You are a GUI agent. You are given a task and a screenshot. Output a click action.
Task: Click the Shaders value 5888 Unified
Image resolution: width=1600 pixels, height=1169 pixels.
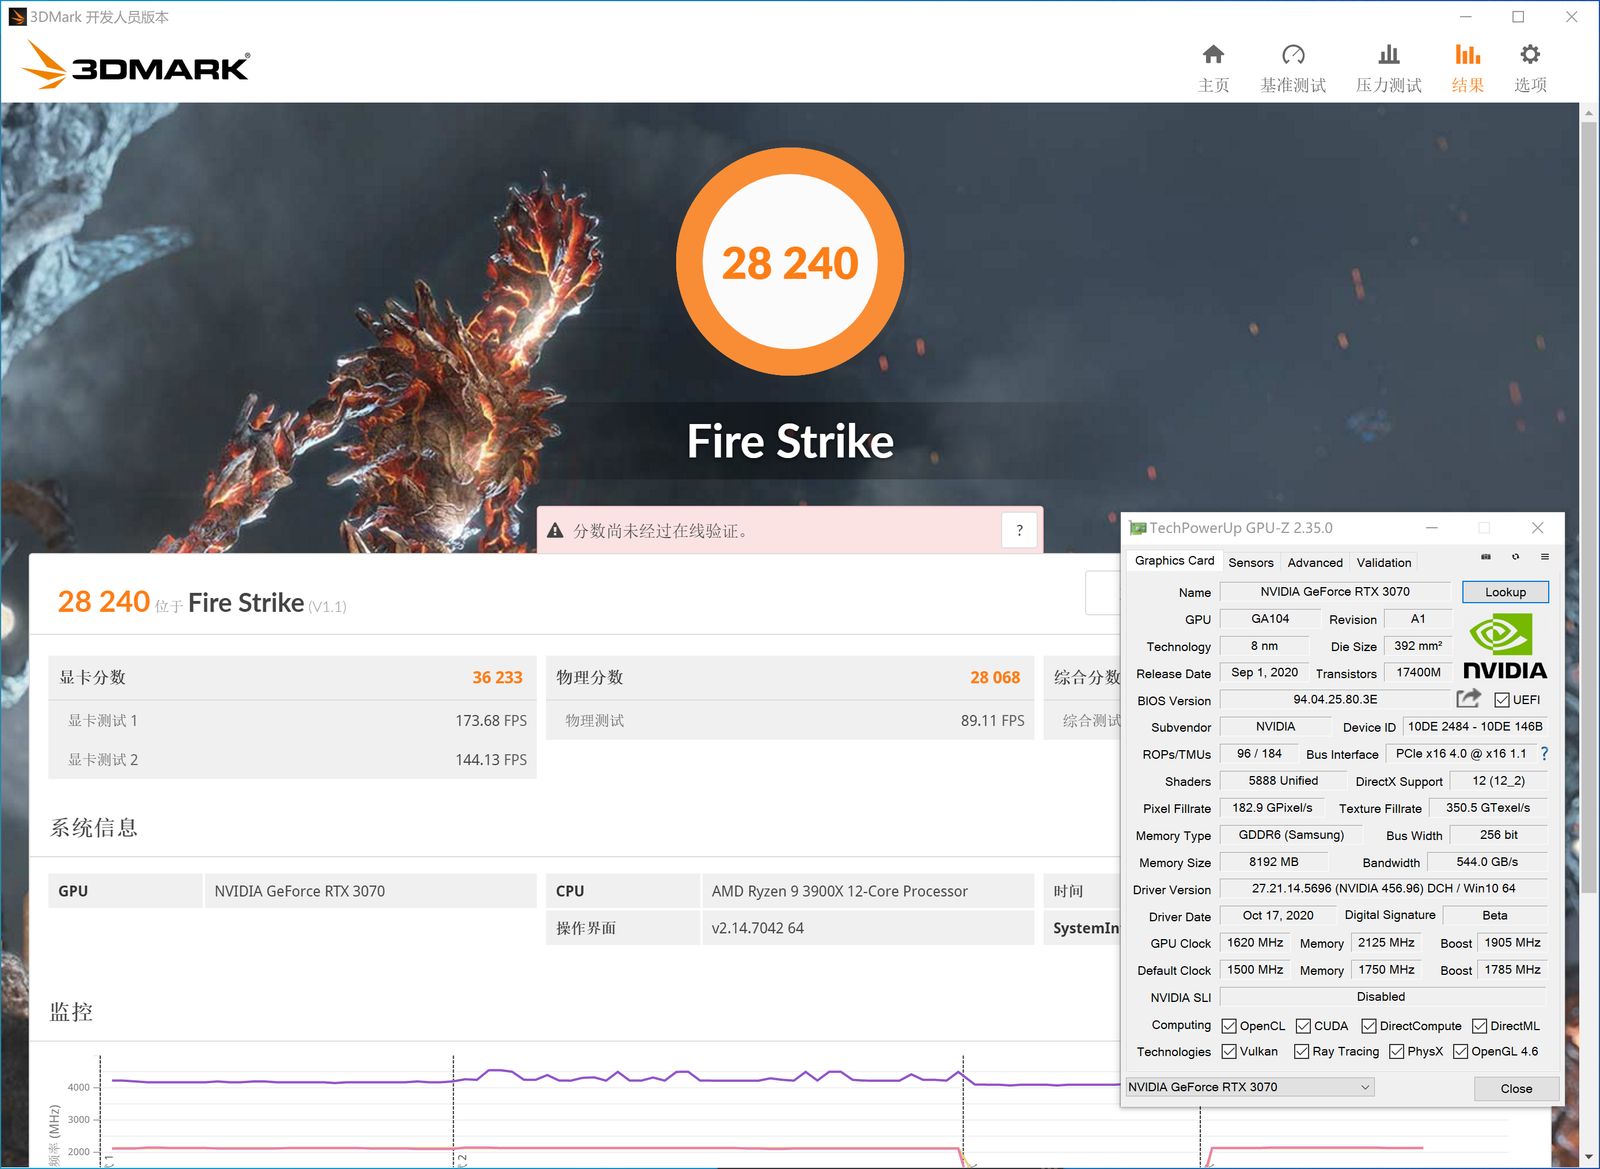[1283, 781]
